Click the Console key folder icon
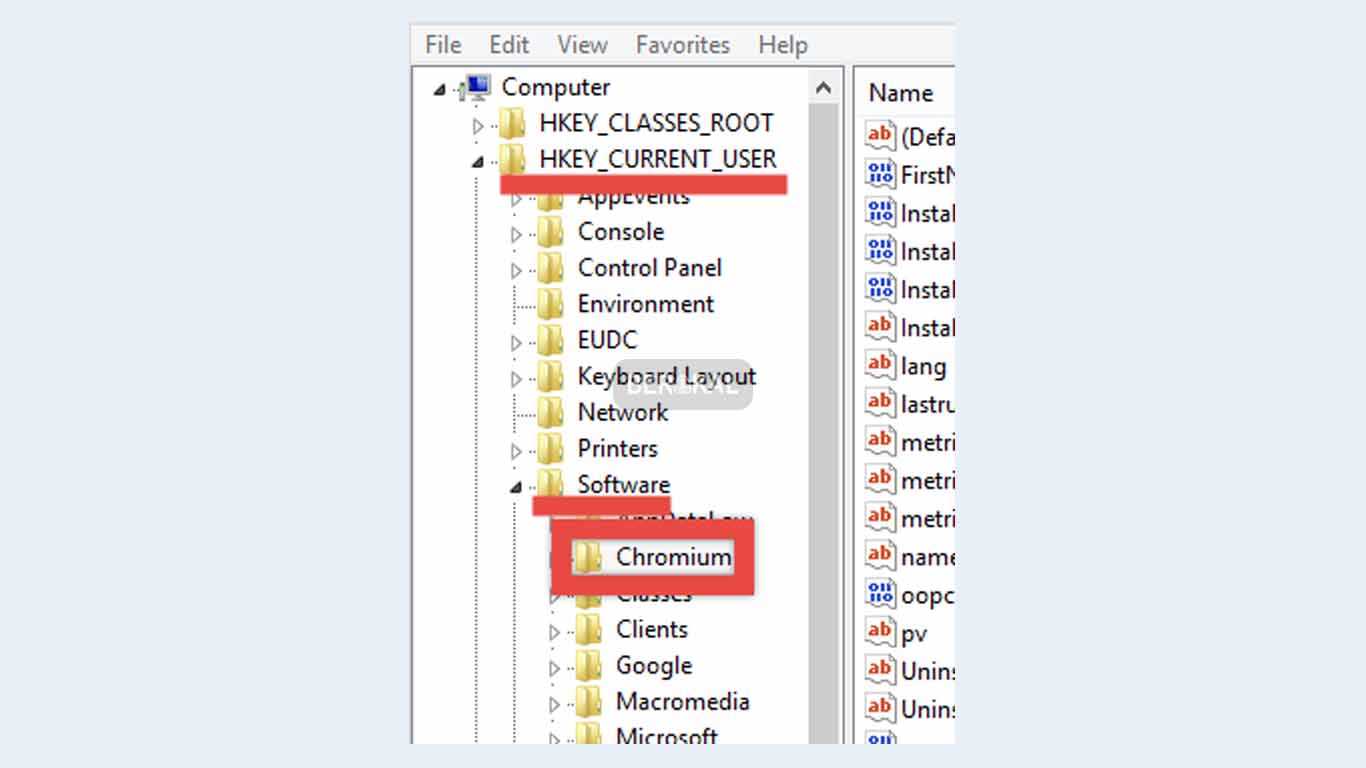 (x=551, y=233)
